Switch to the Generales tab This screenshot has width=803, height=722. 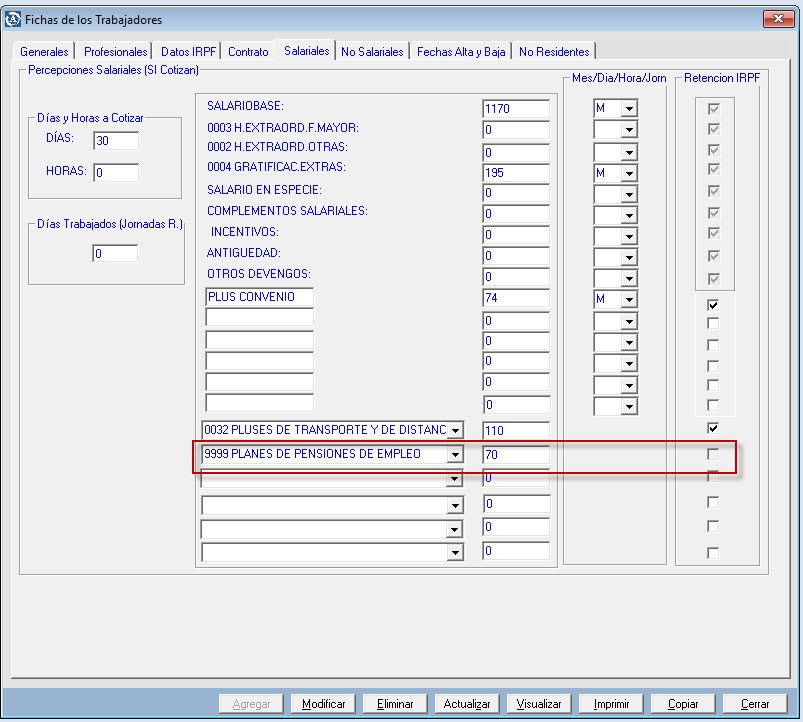(x=44, y=52)
